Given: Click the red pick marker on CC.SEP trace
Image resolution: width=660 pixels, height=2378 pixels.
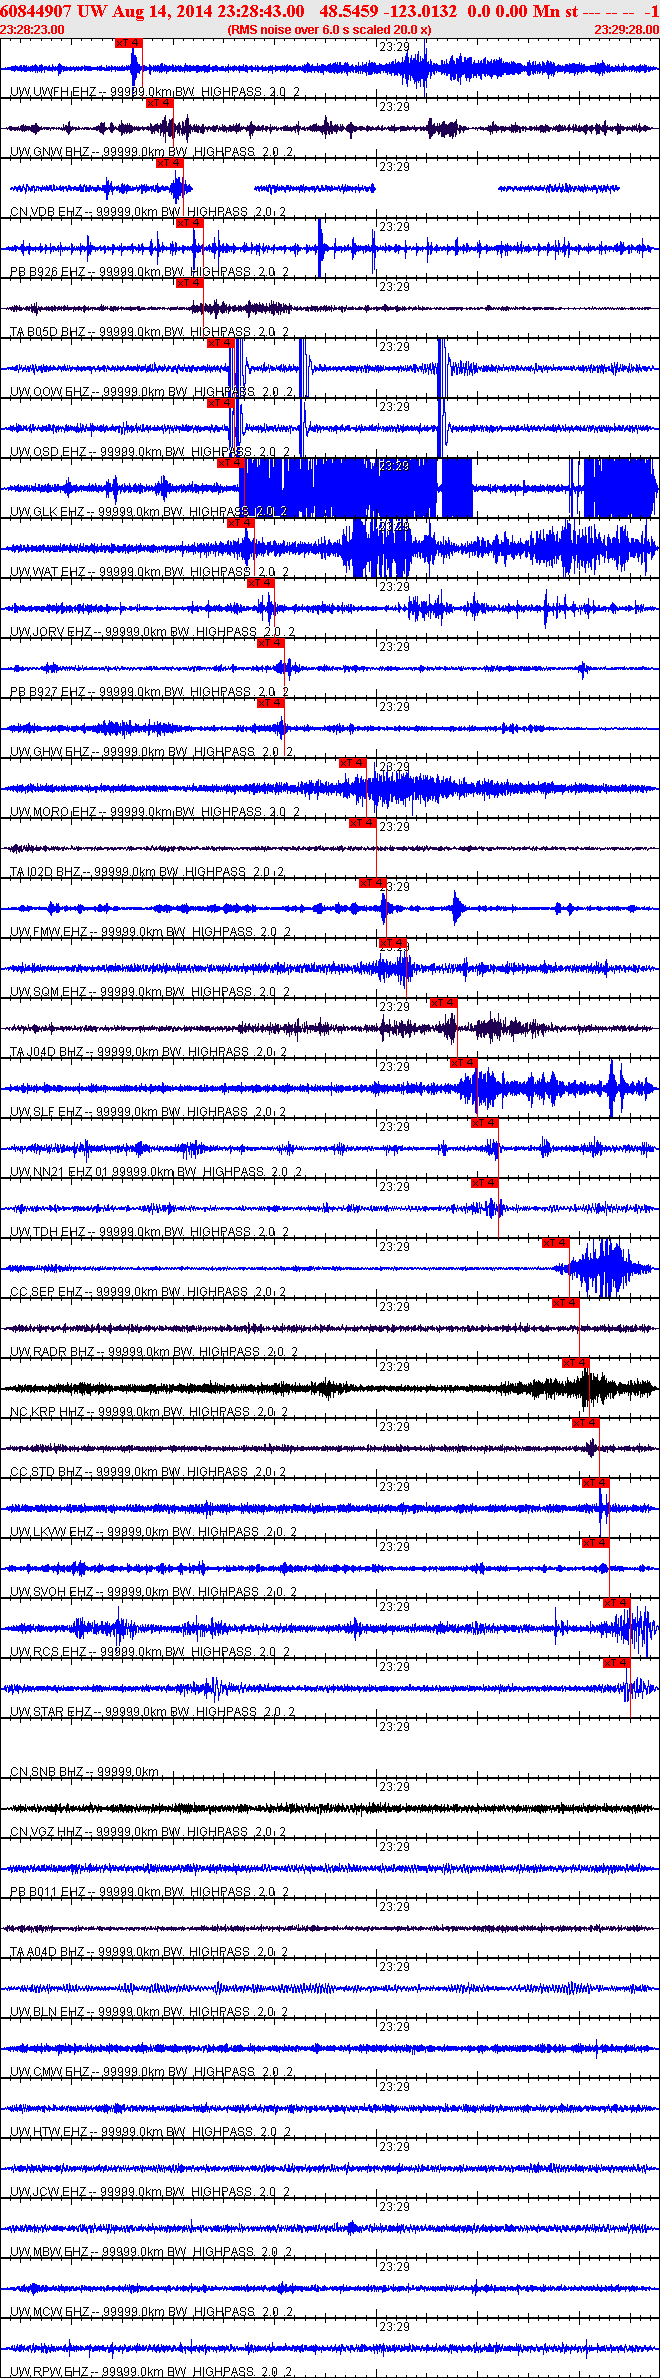Looking at the screenshot, I should (x=556, y=1243).
